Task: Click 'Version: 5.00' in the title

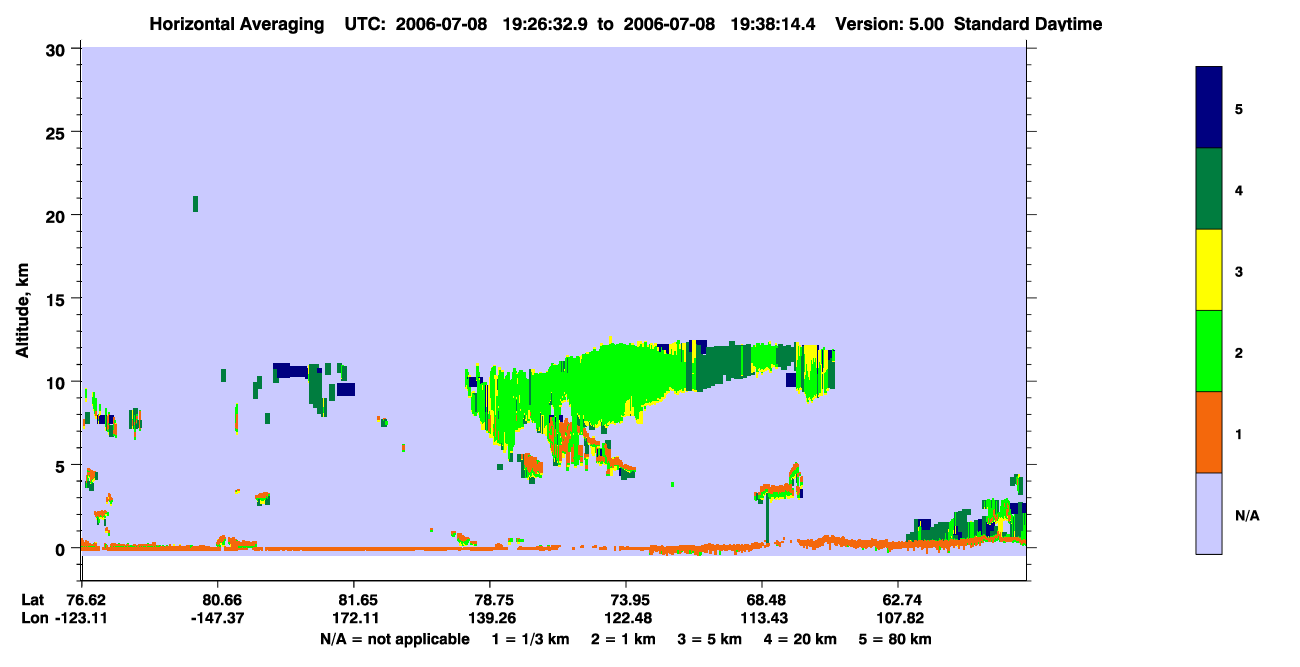Action: pyautogui.click(x=888, y=24)
